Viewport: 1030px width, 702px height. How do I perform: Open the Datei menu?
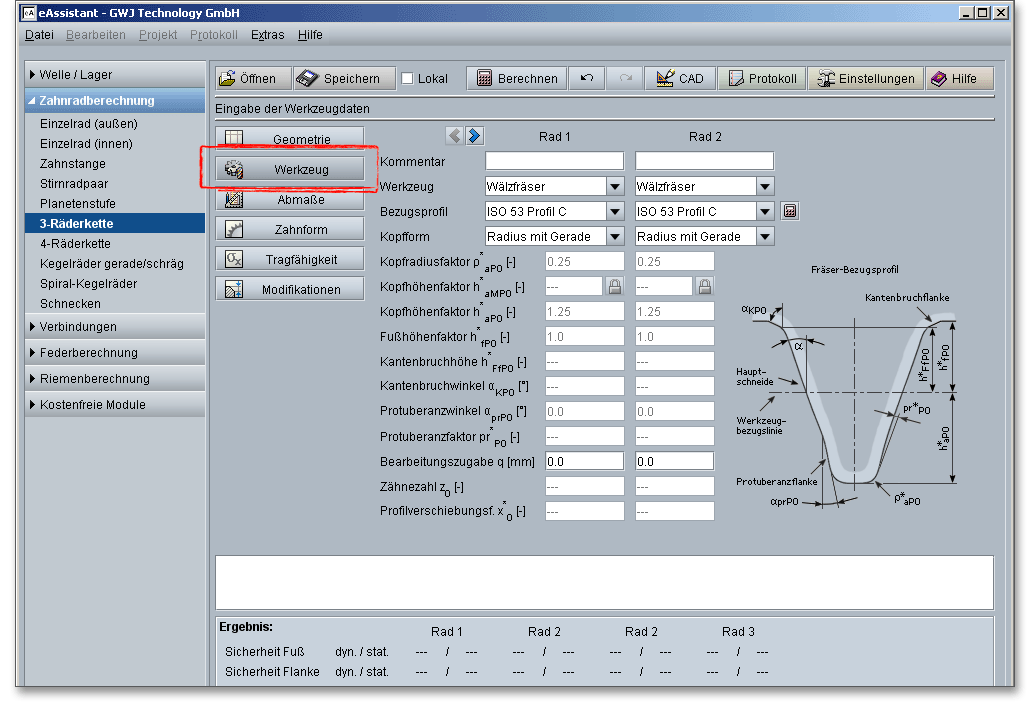click(x=39, y=35)
